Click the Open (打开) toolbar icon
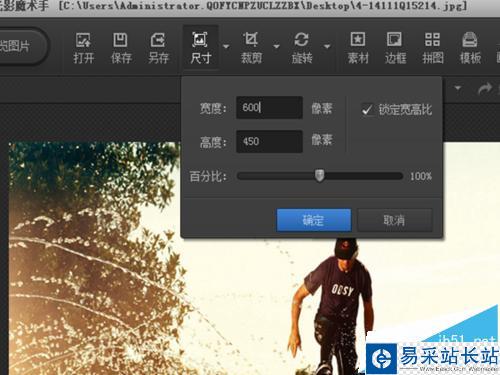 (x=83, y=48)
